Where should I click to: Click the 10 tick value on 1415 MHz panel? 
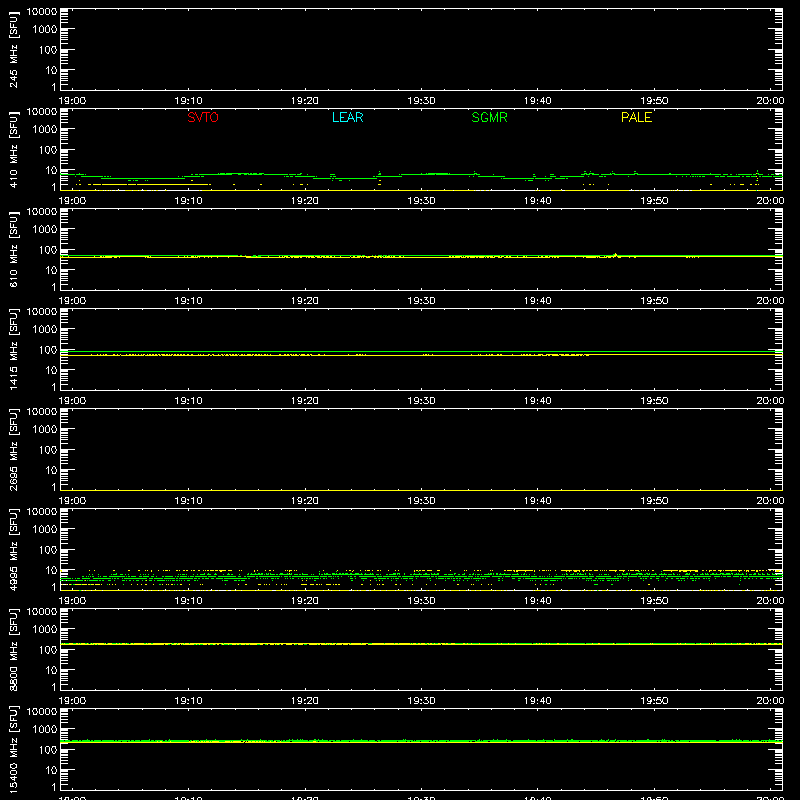(51, 370)
